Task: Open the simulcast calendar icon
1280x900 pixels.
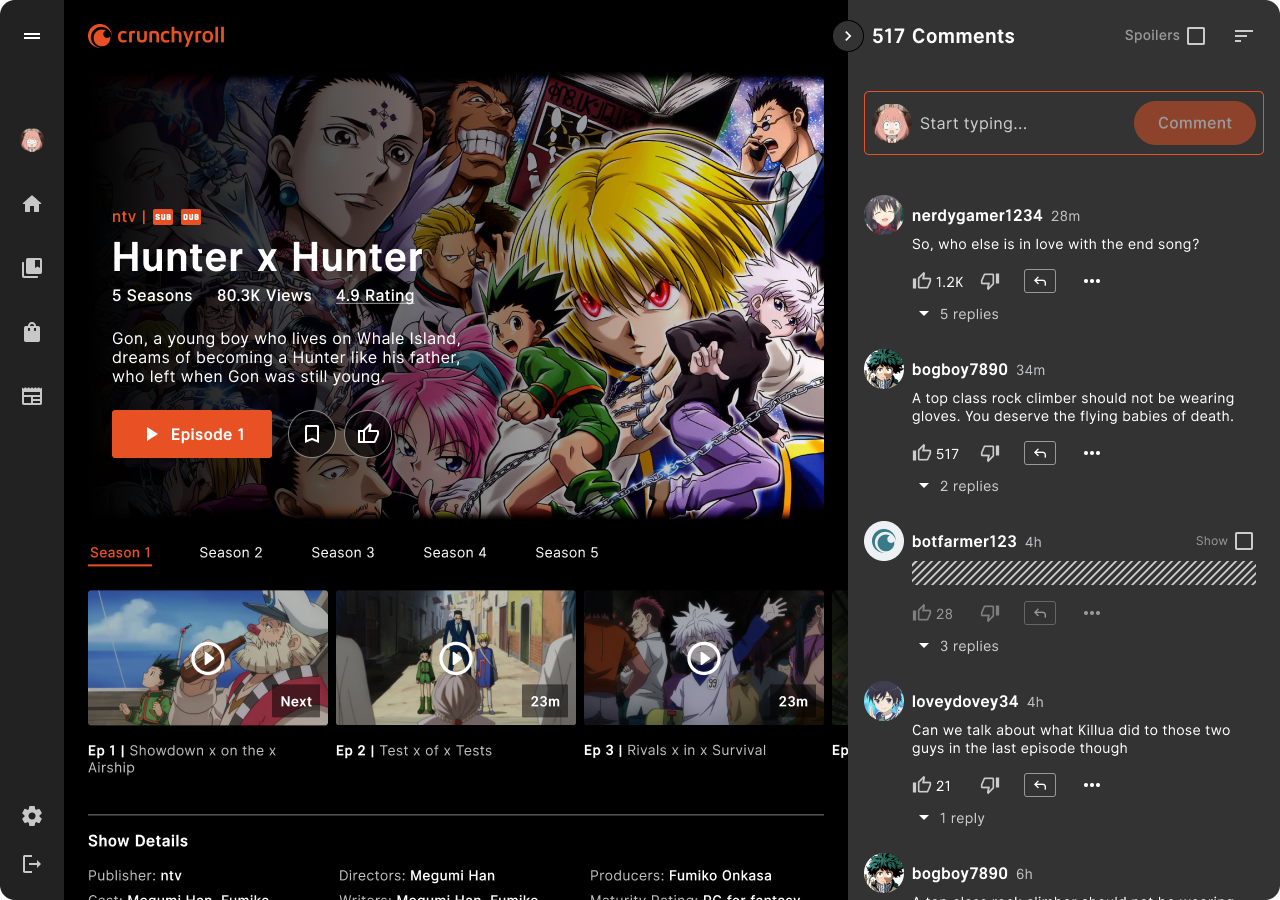Action: pos(31,396)
